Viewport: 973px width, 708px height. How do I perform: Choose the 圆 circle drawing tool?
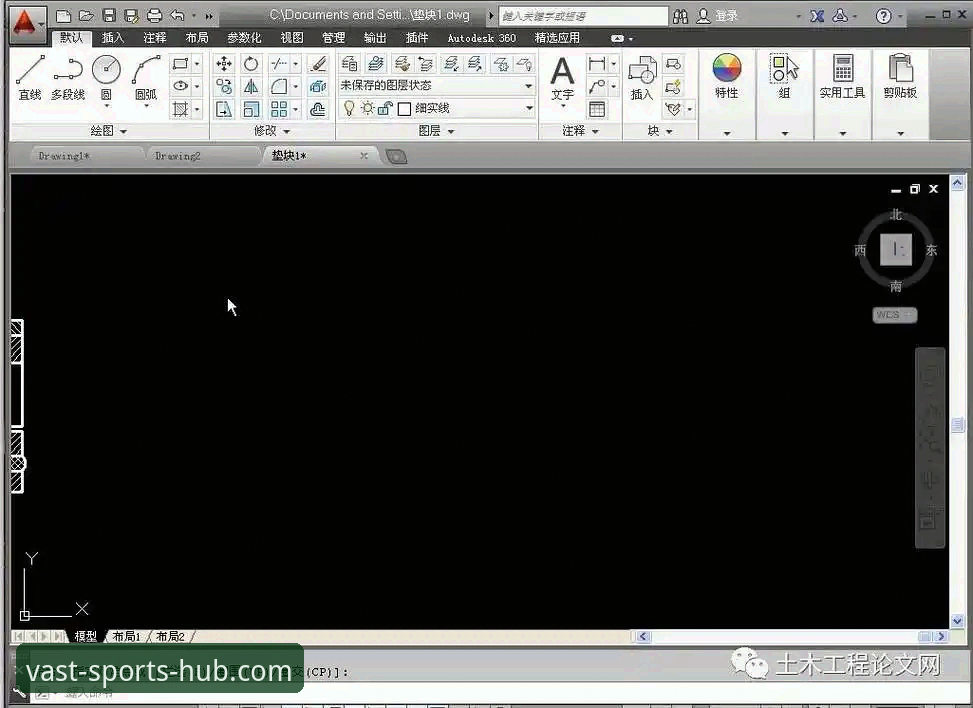[x=106, y=77]
